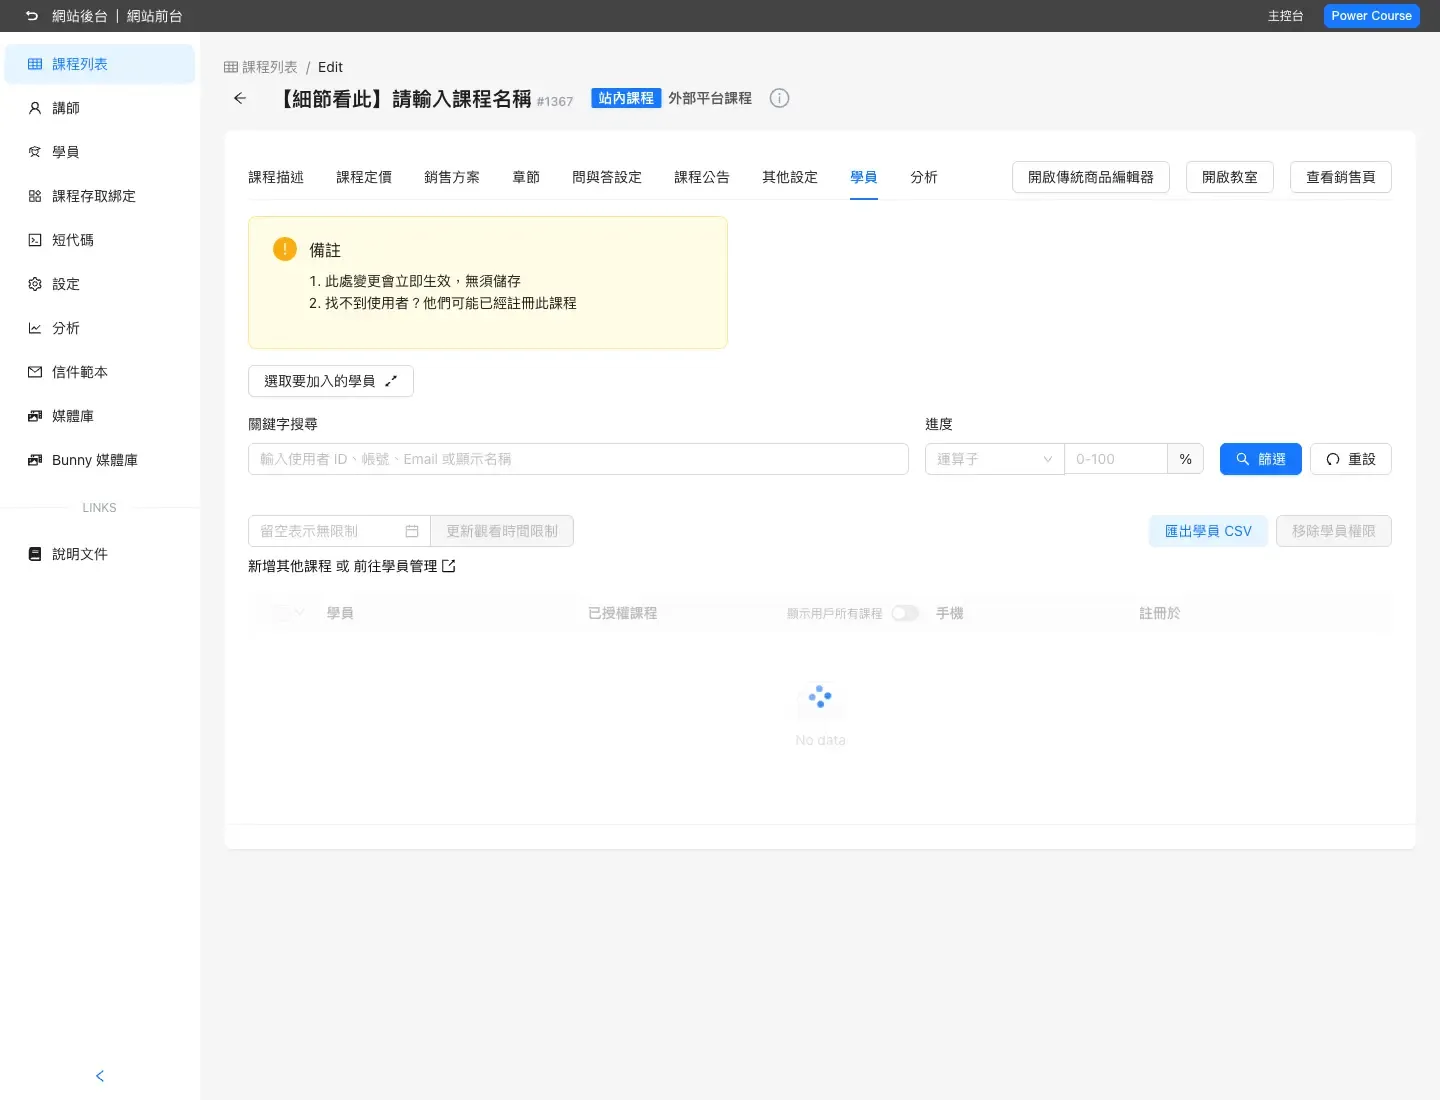The image size is (1440, 1100).
Task: Click the course ID #1367 text
Action: pos(555,101)
